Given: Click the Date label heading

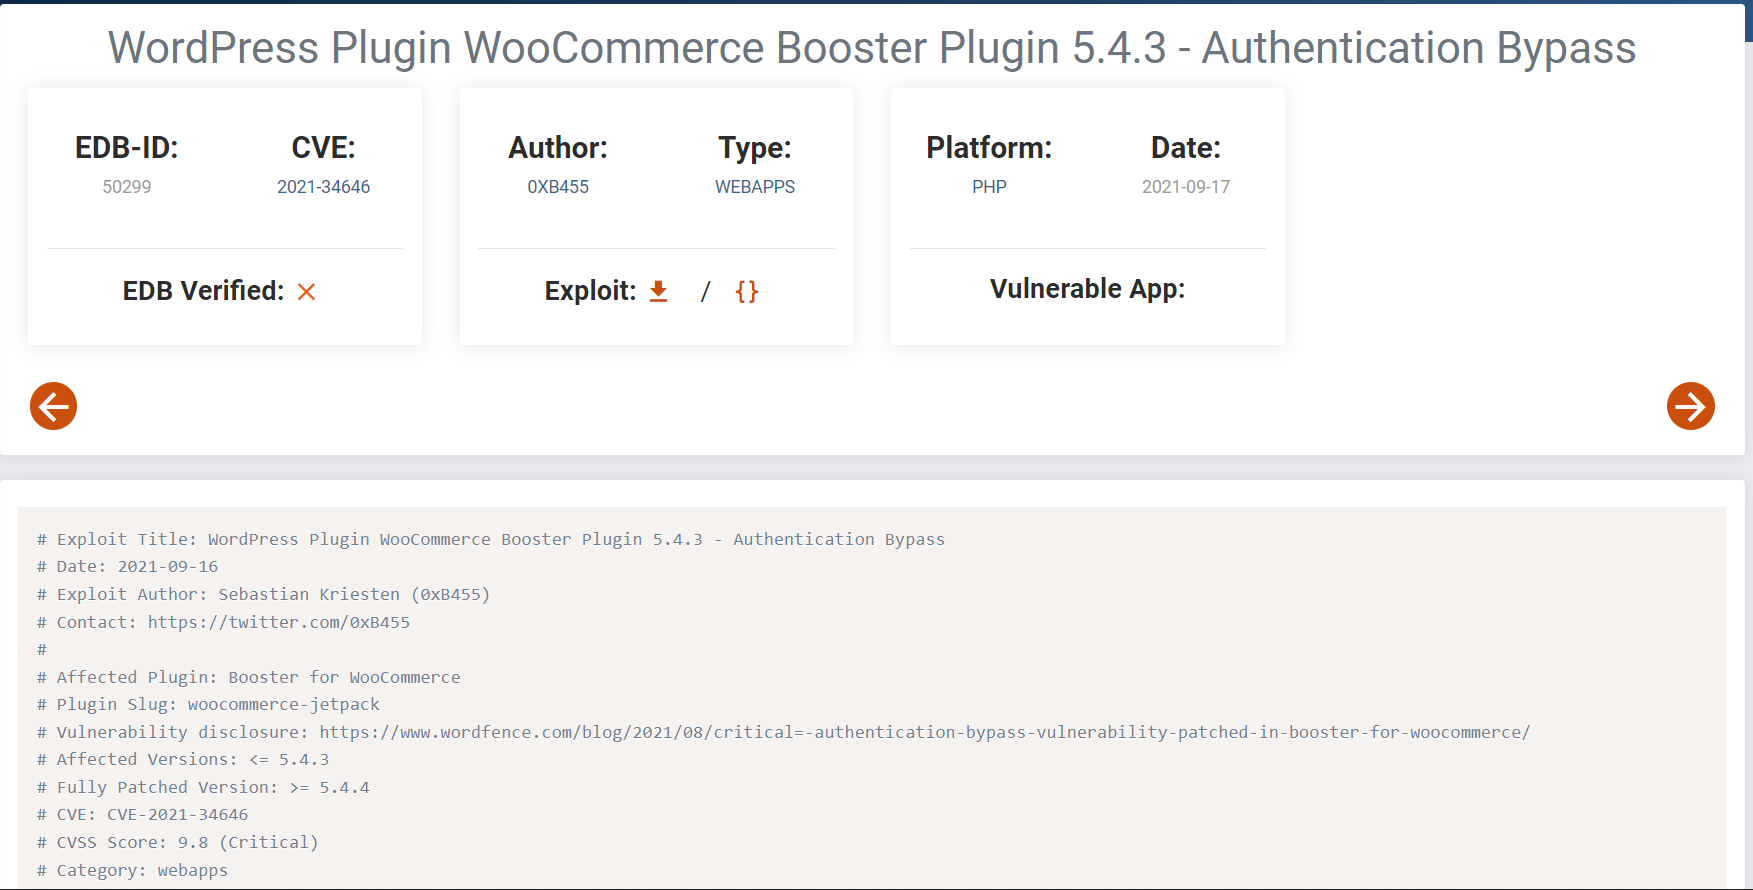Looking at the screenshot, I should coord(1186,148).
